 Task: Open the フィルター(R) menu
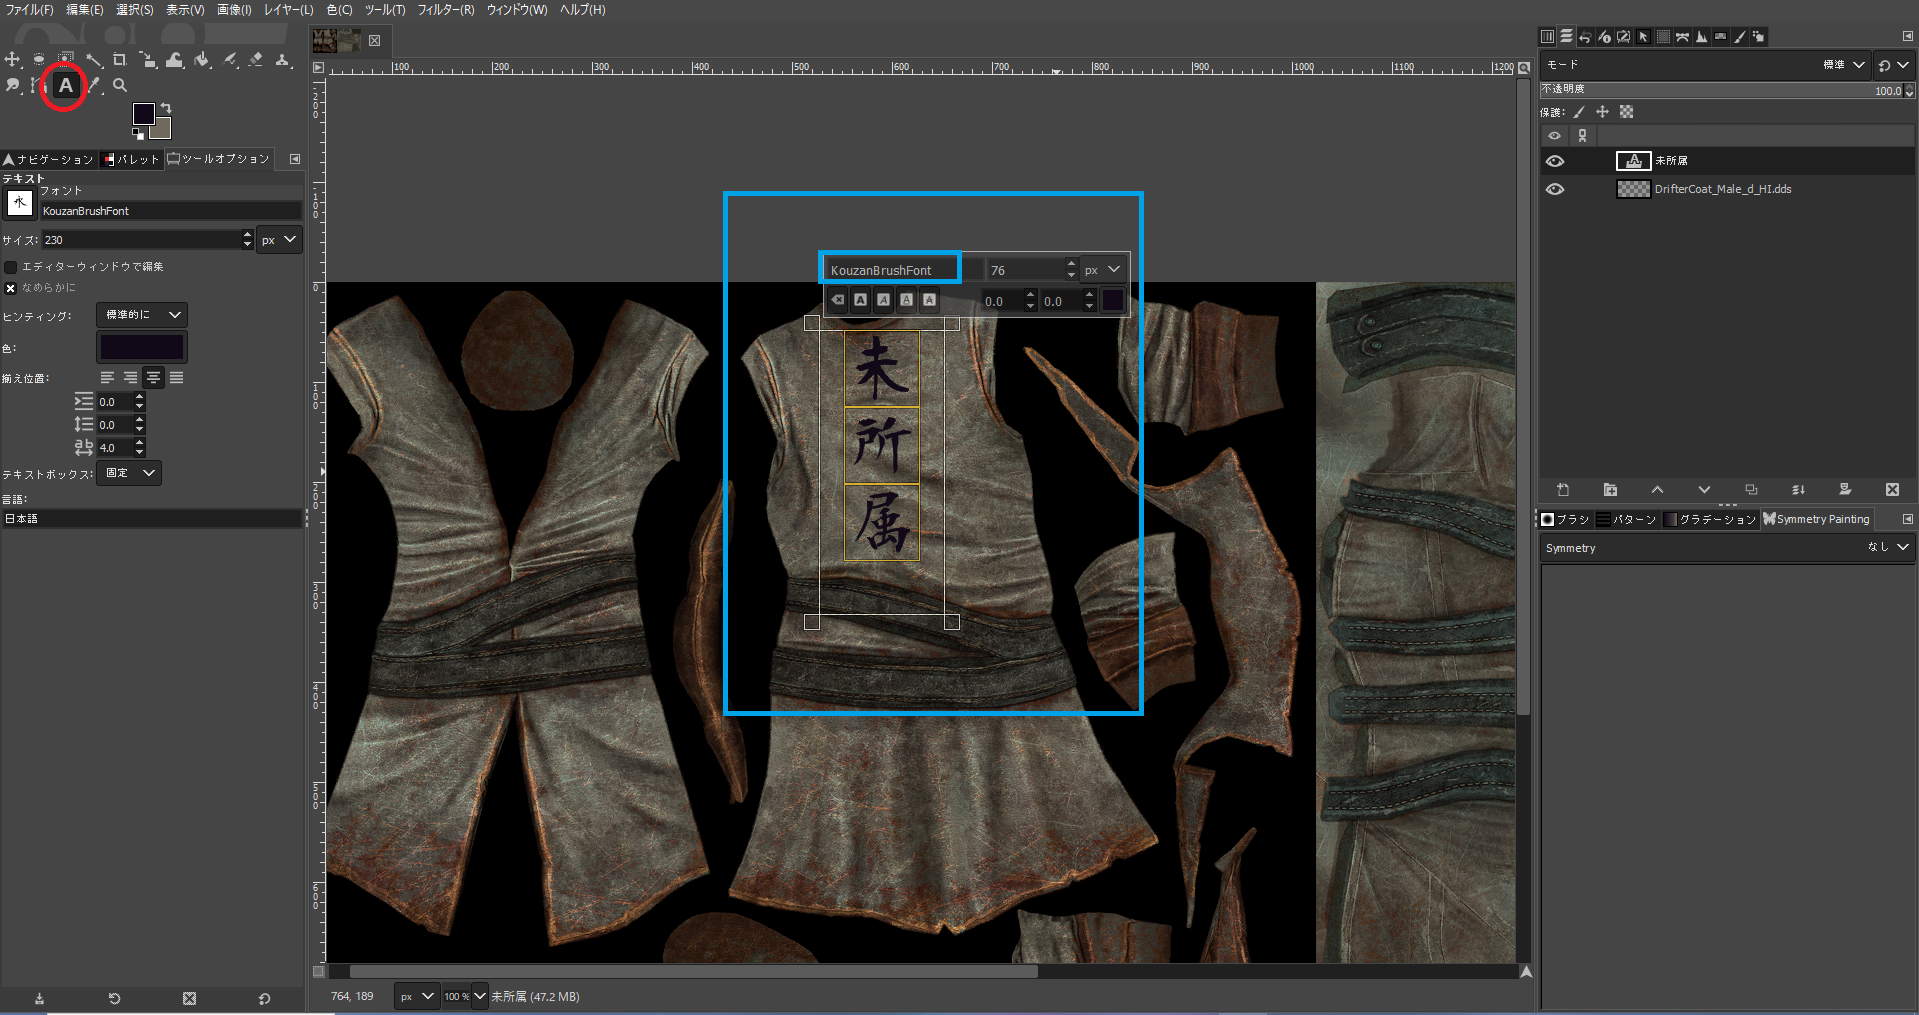point(446,10)
